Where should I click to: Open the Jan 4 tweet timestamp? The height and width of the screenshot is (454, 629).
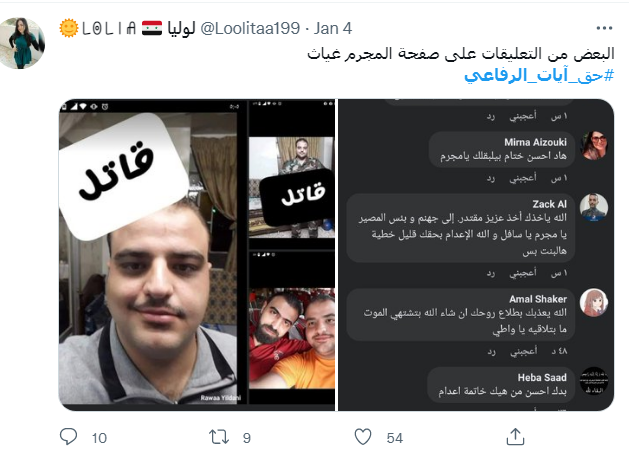[333, 28]
